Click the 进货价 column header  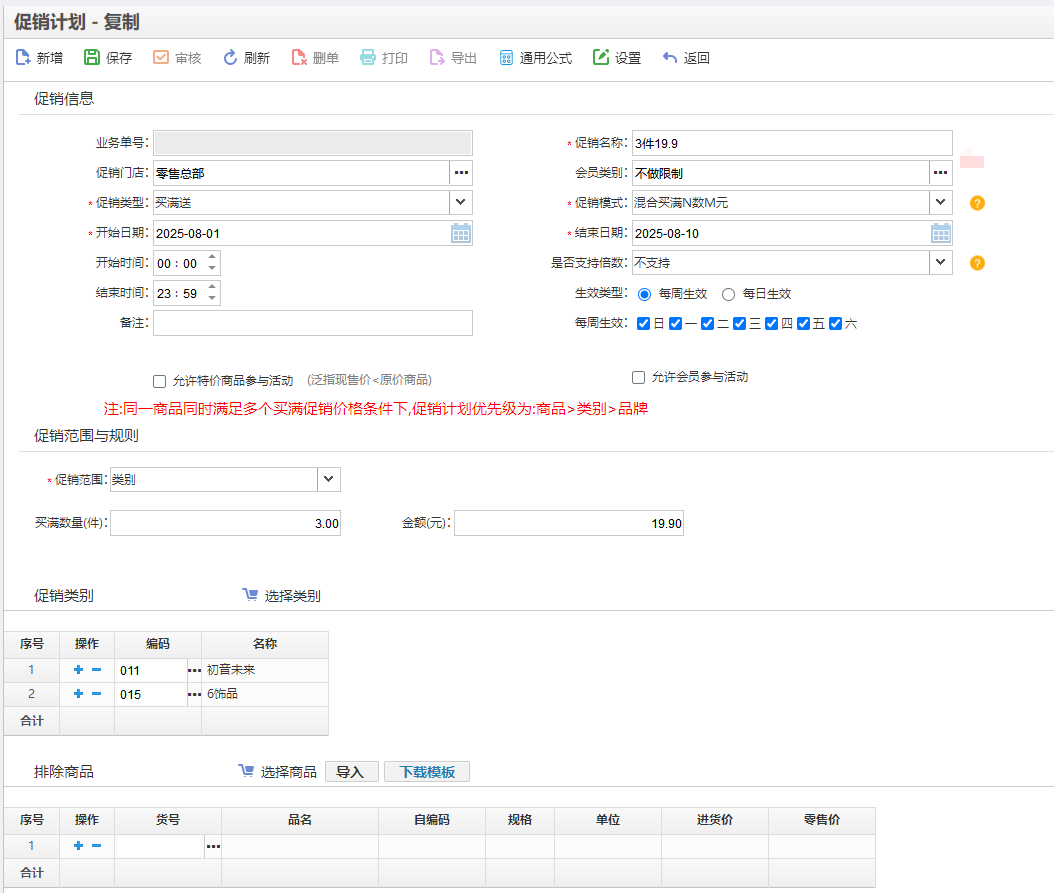pos(715,820)
